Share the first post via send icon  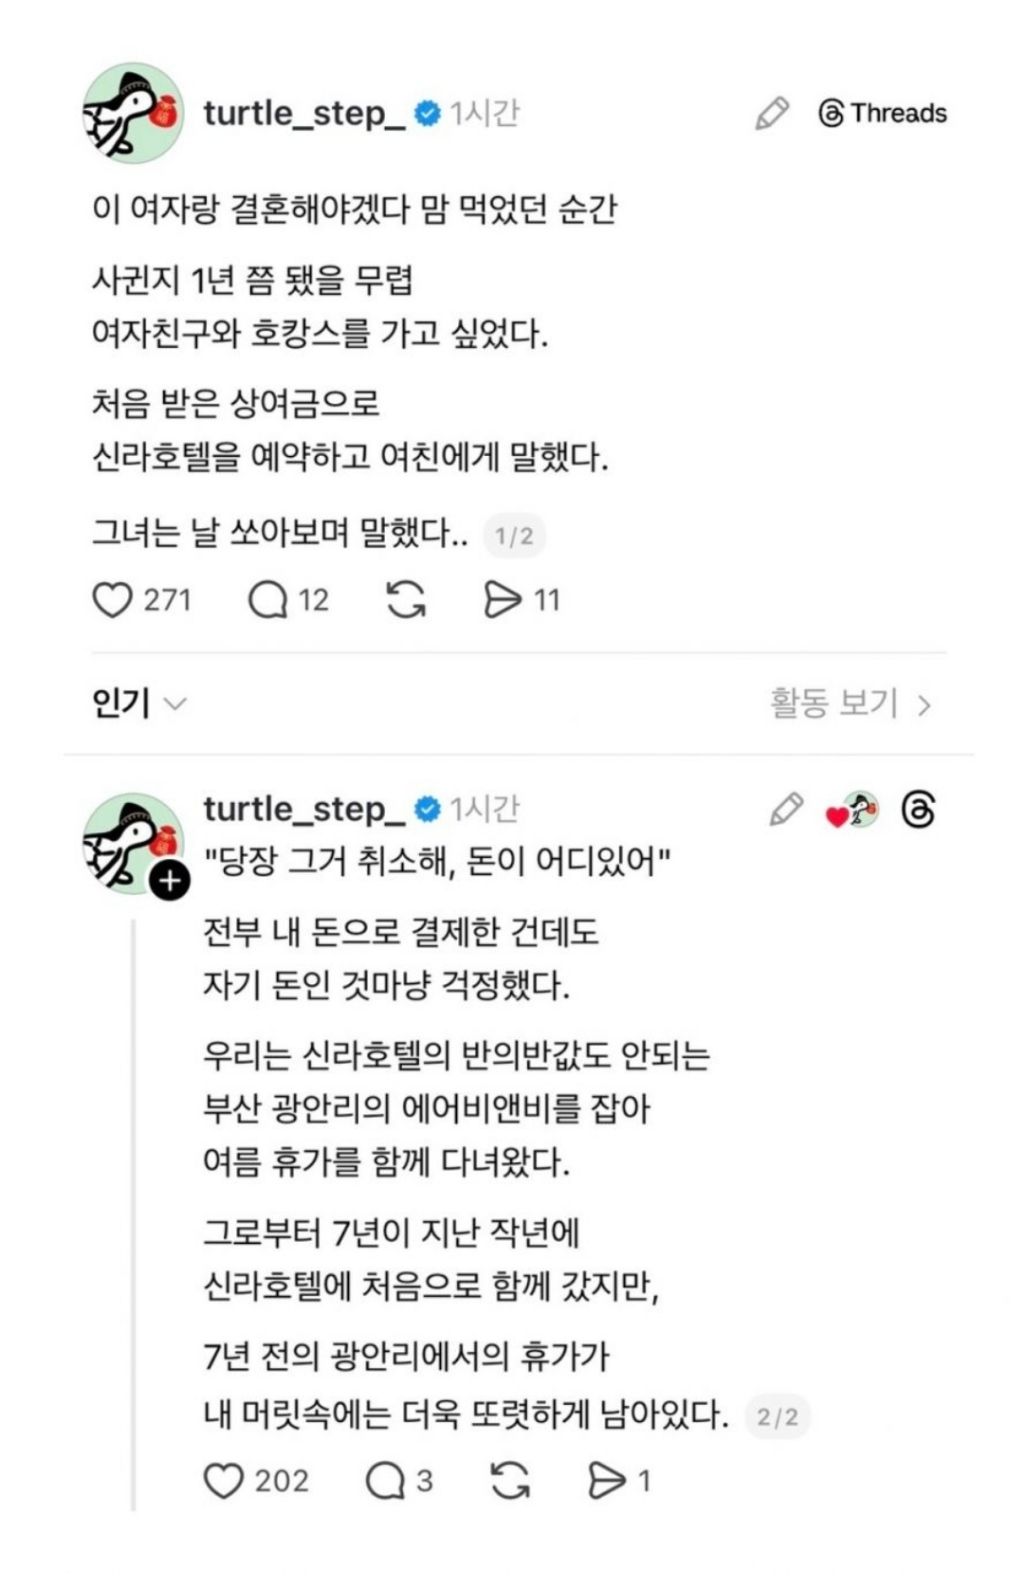[502, 600]
